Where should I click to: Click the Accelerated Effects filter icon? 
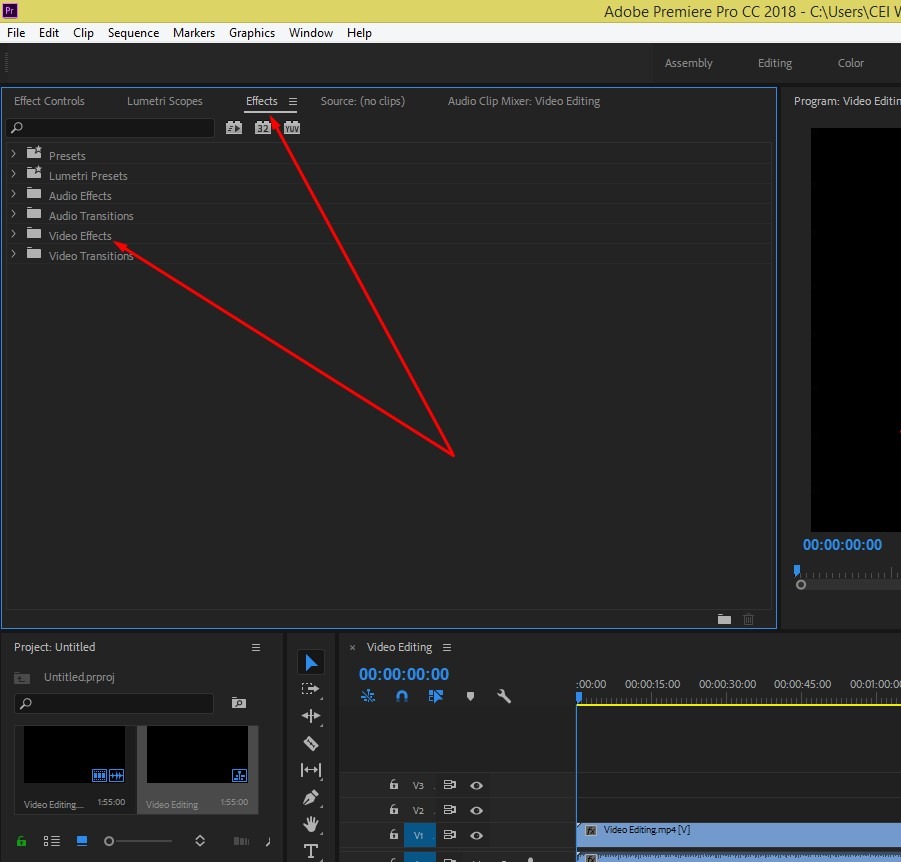click(234, 128)
